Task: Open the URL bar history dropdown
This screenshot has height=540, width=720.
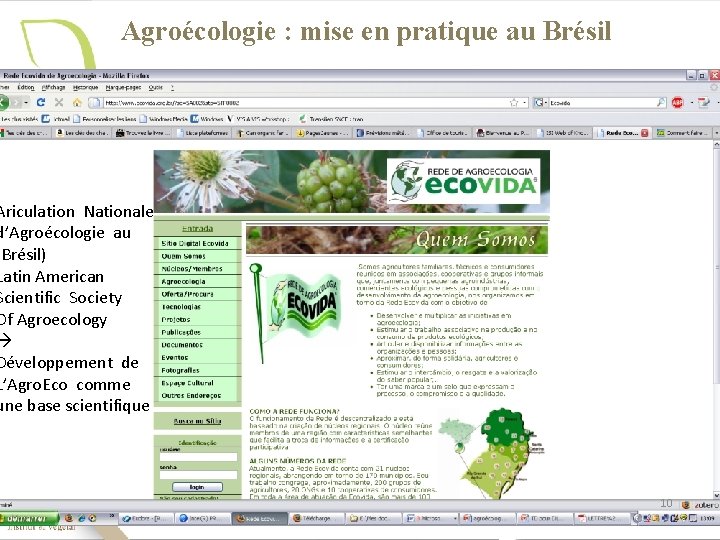Action: tap(525, 103)
